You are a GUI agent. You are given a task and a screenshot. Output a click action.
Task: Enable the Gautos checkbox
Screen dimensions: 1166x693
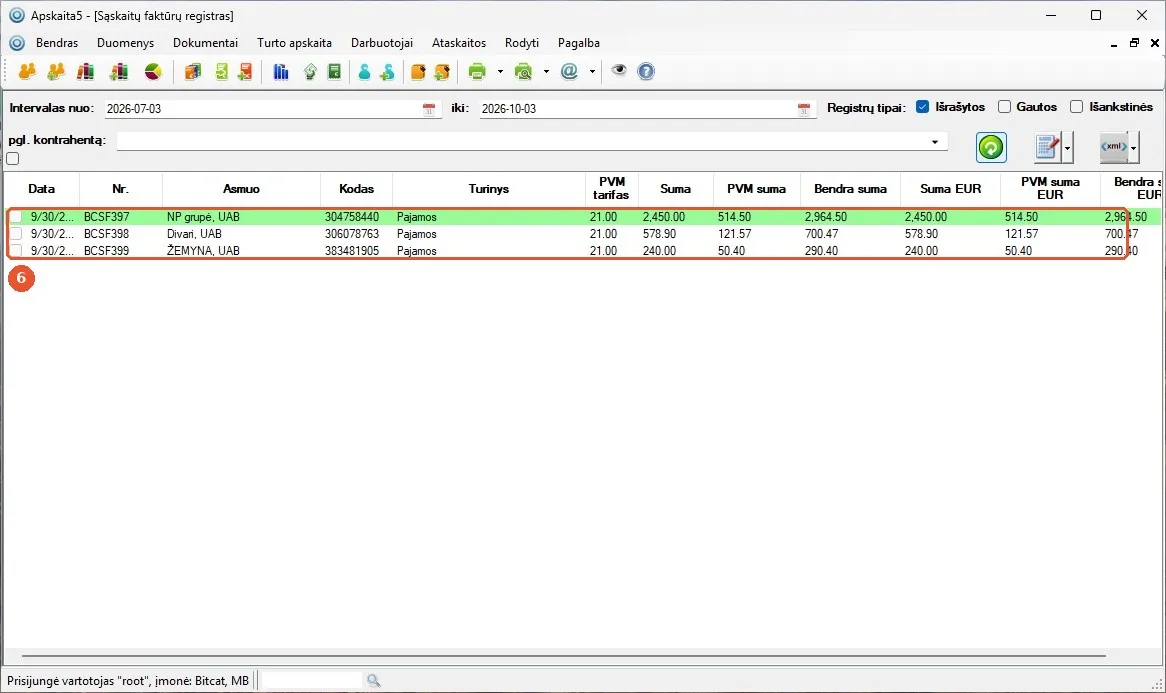click(1005, 107)
